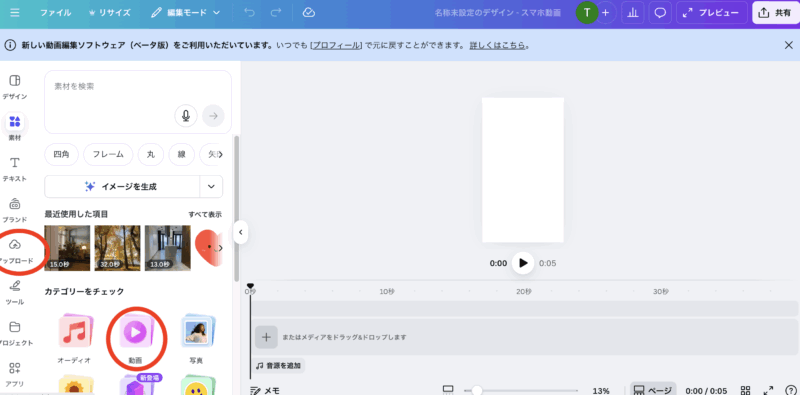
Task: Click the イメージを生成 button
Action: 122,187
